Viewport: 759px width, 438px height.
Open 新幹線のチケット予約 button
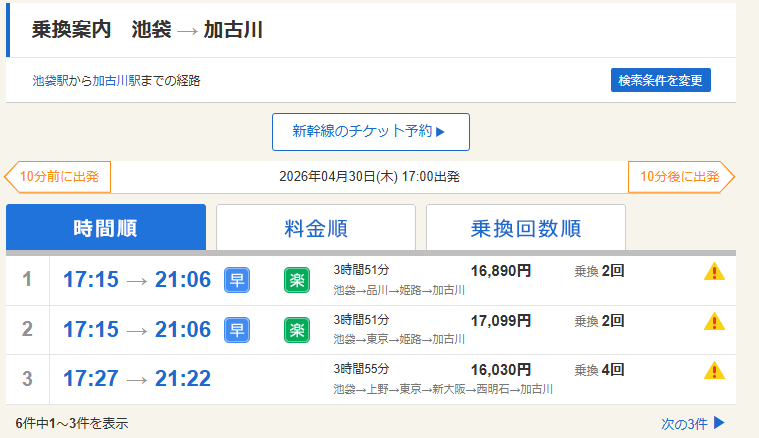370,131
